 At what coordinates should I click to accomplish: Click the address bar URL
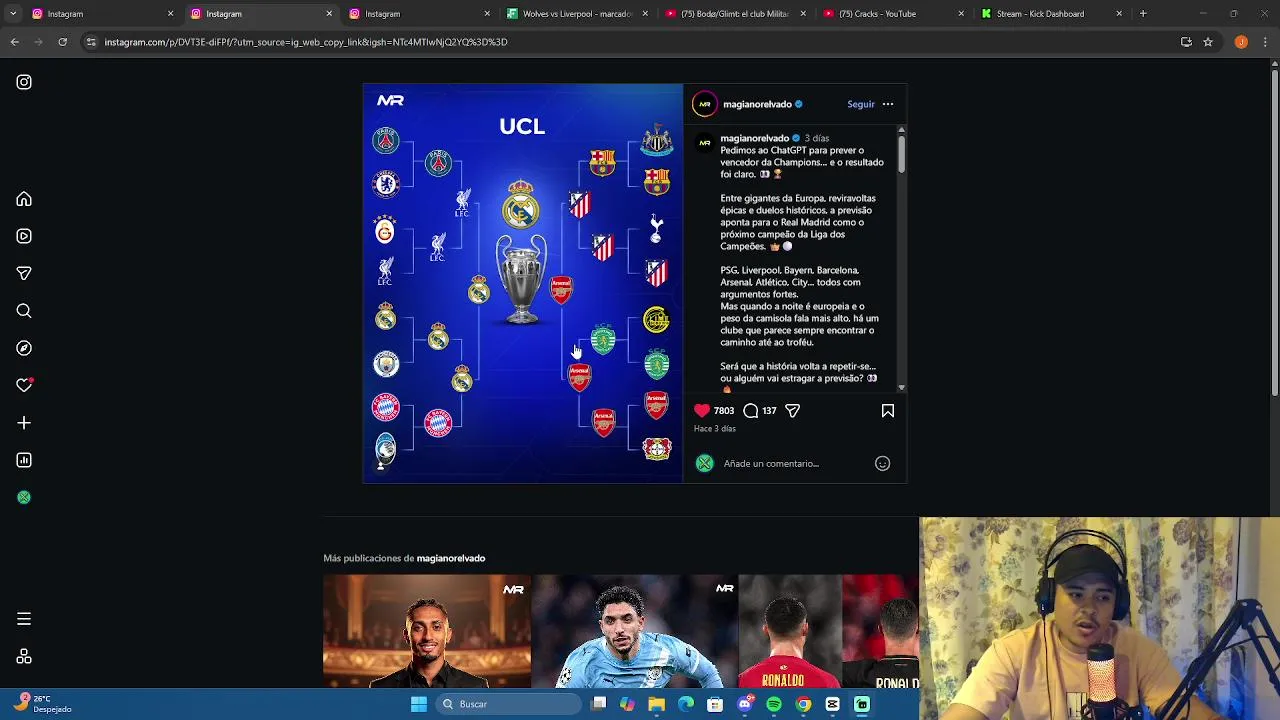(x=305, y=42)
